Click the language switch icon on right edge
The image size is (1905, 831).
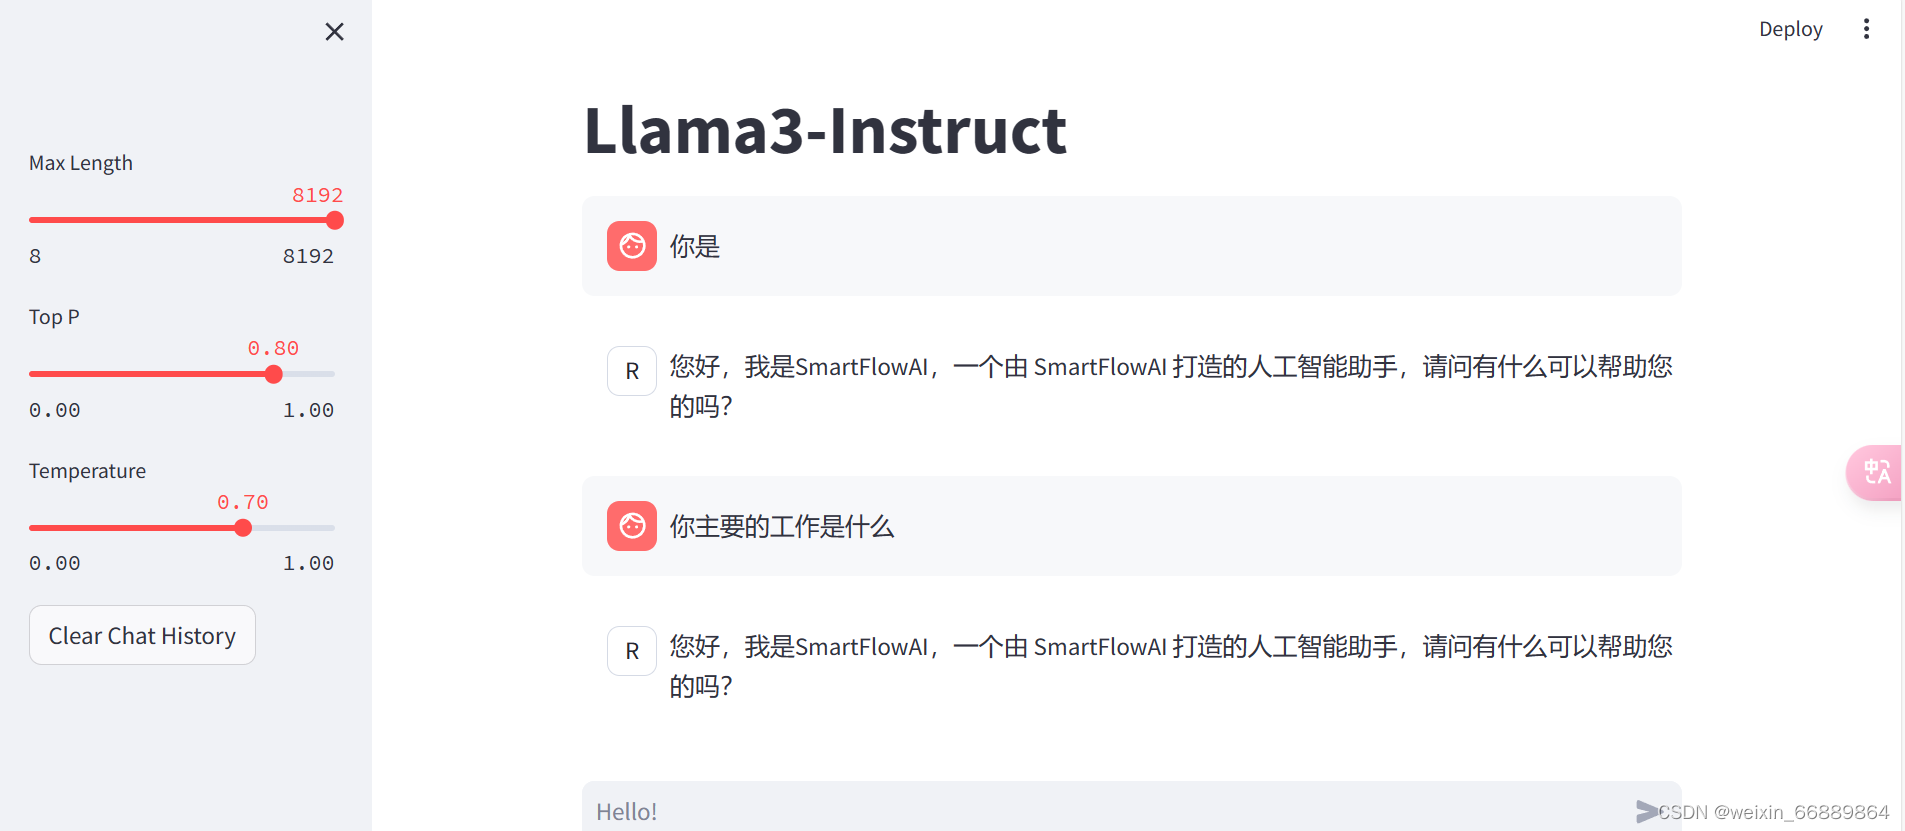point(1877,472)
